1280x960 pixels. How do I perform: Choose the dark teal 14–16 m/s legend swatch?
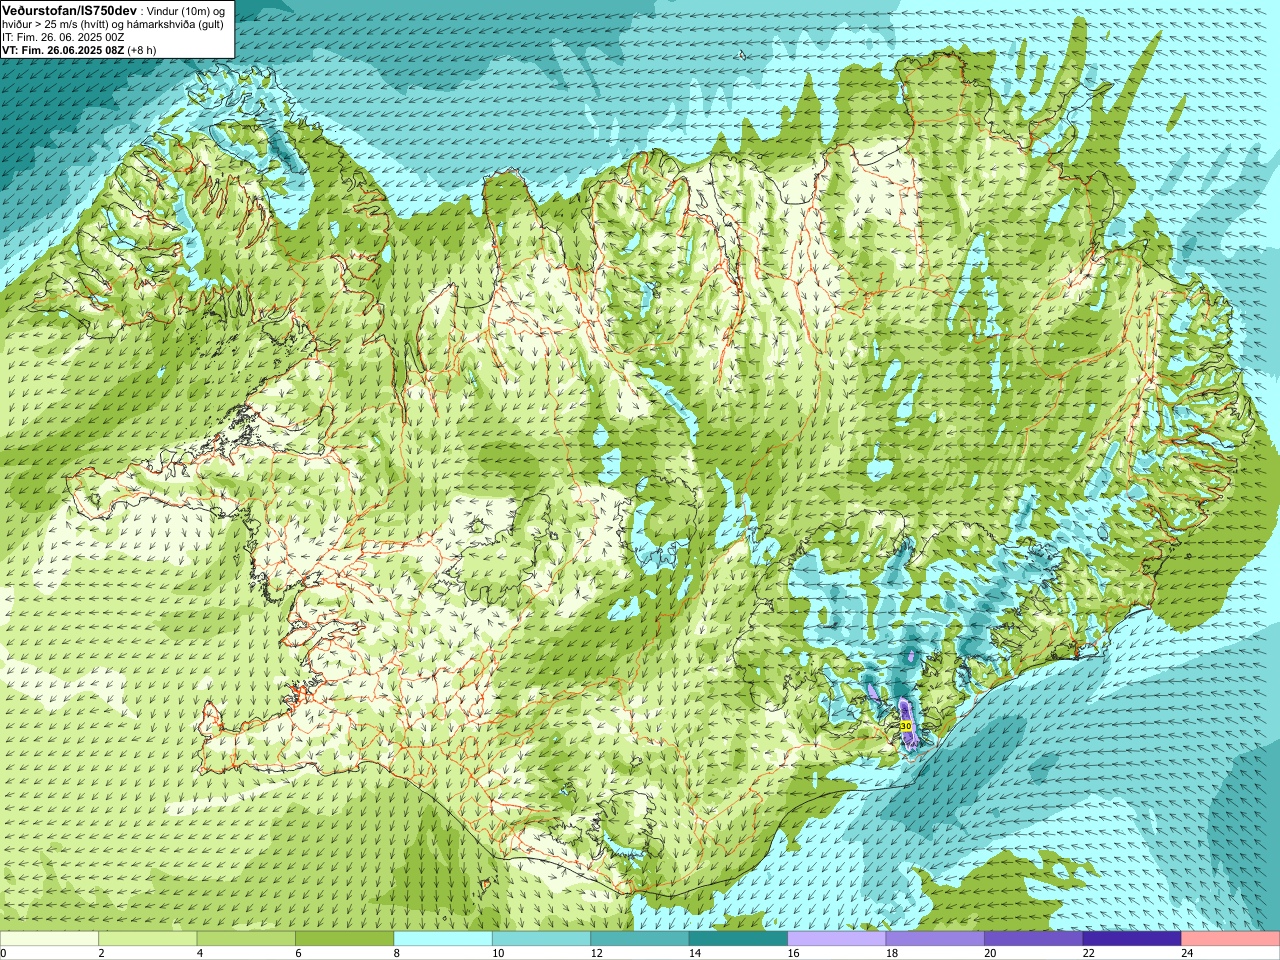pos(738,939)
